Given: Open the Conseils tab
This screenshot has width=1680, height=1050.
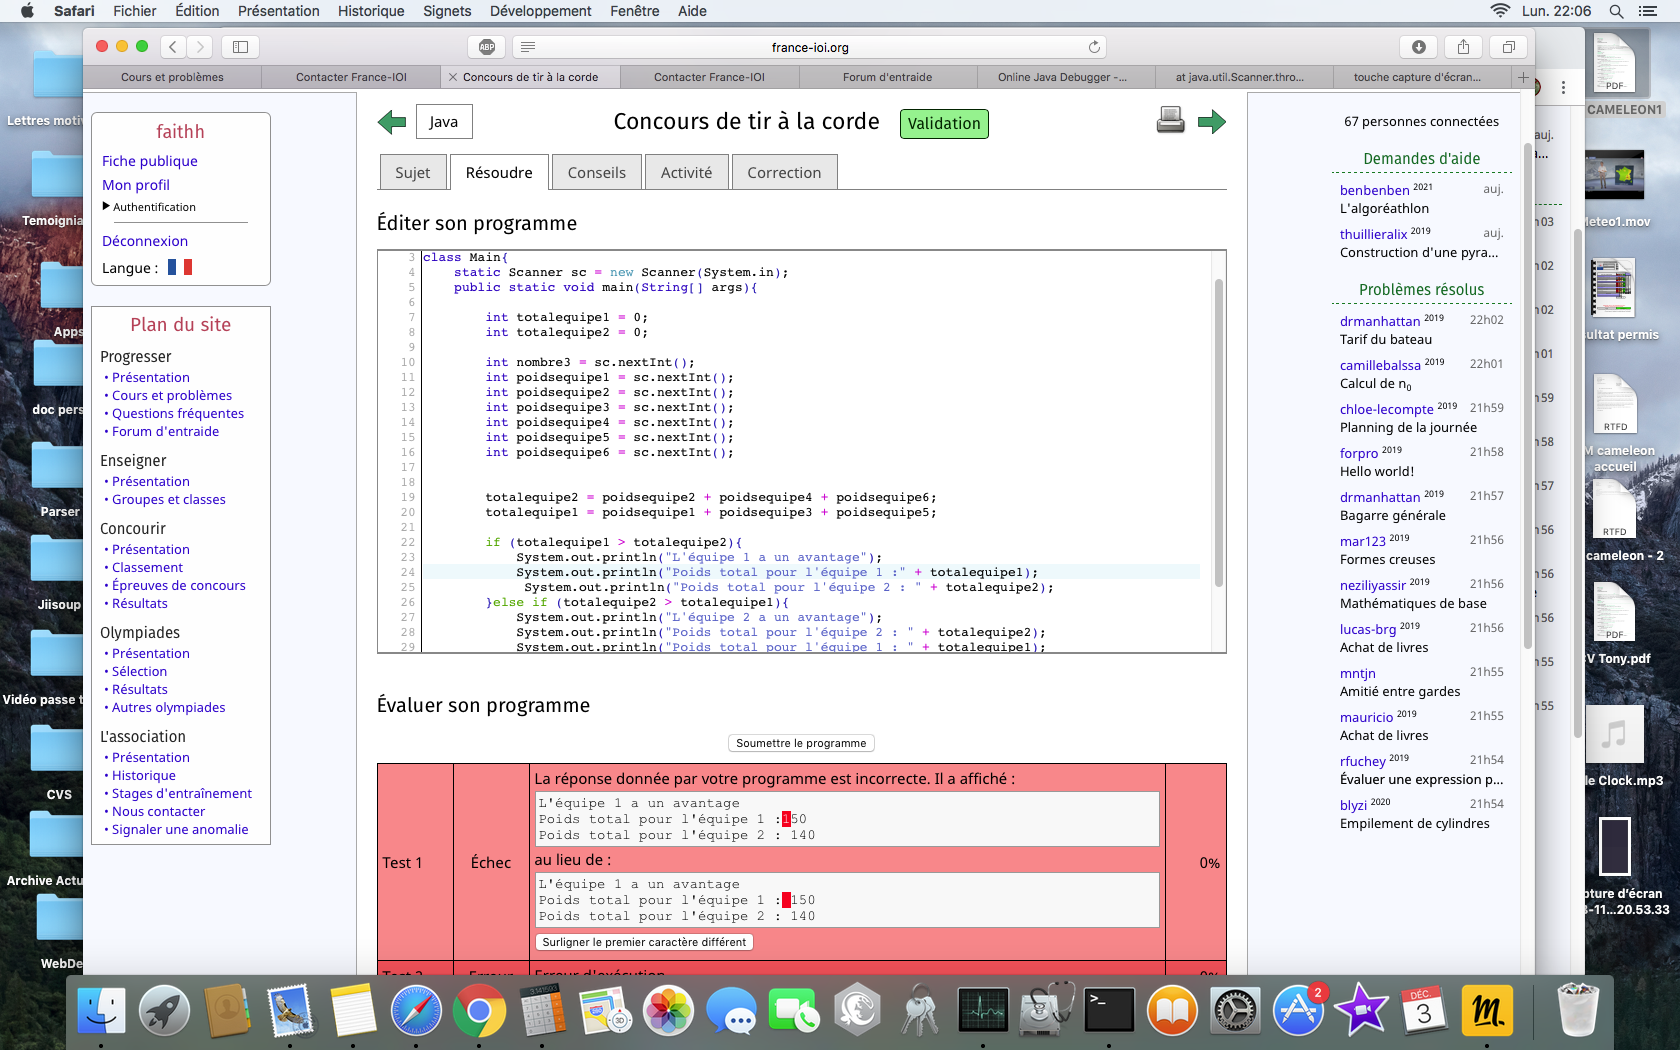Looking at the screenshot, I should pos(596,172).
